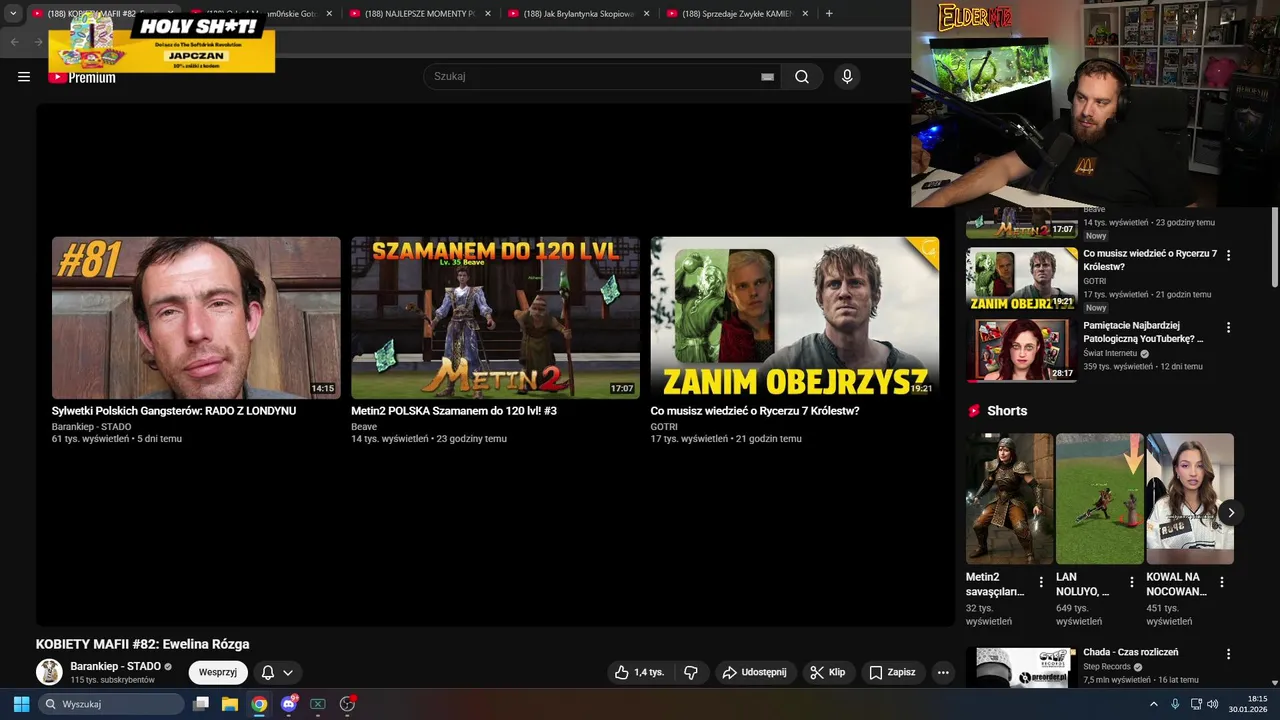The height and width of the screenshot is (720, 1280).
Task: Open Discord from the taskbar
Action: click(x=289, y=704)
